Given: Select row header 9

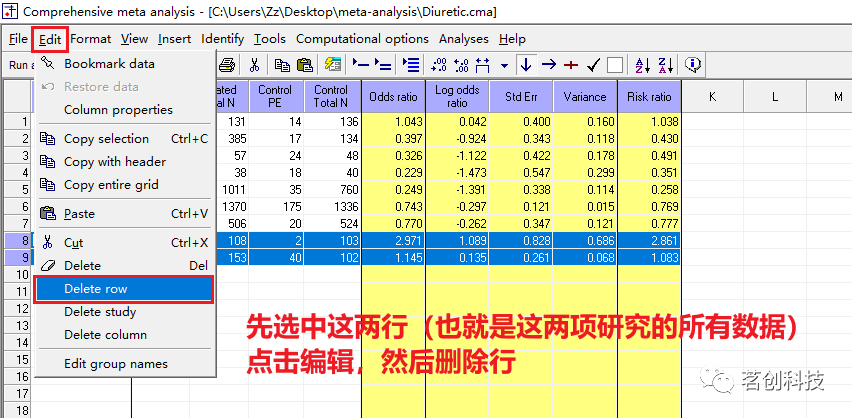Looking at the screenshot, I should (16, 258).
